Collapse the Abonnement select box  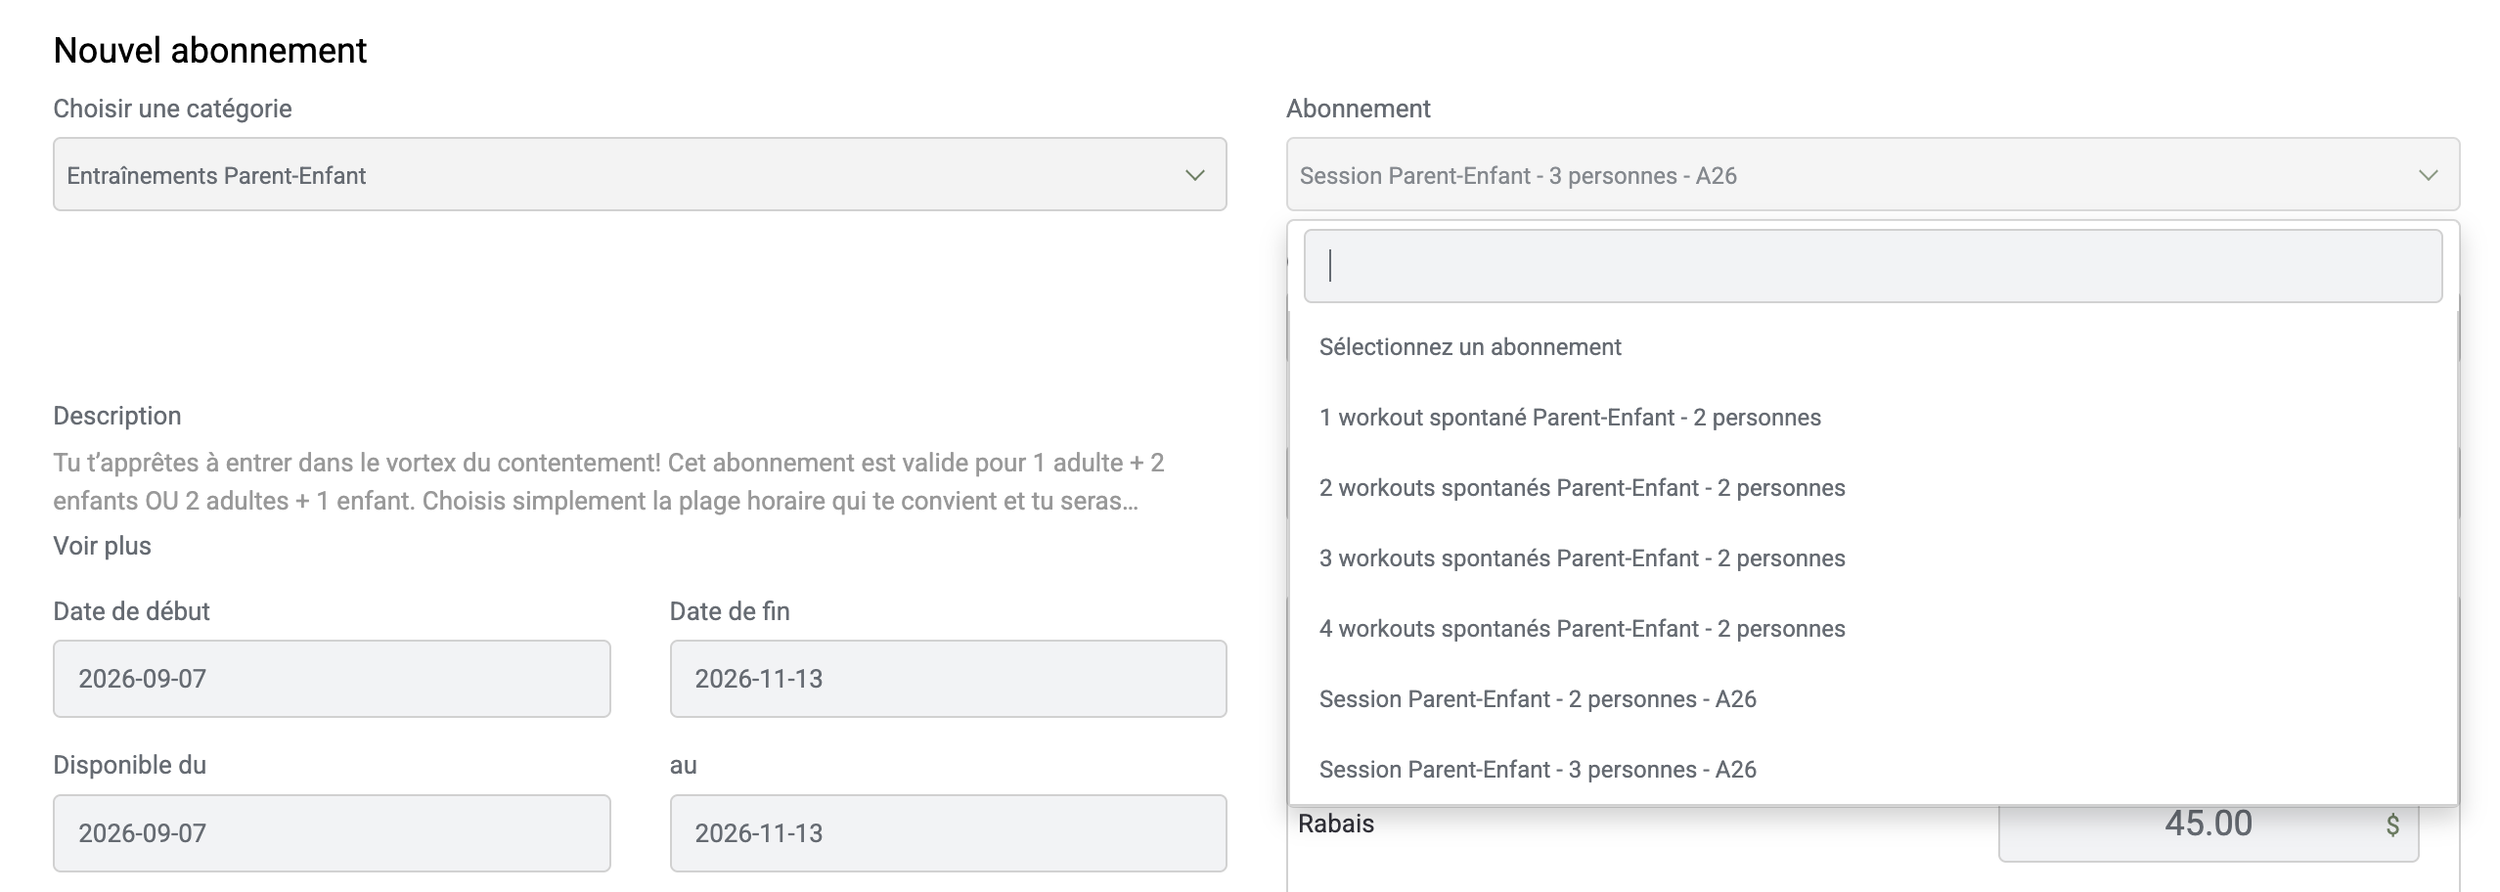1872,174
